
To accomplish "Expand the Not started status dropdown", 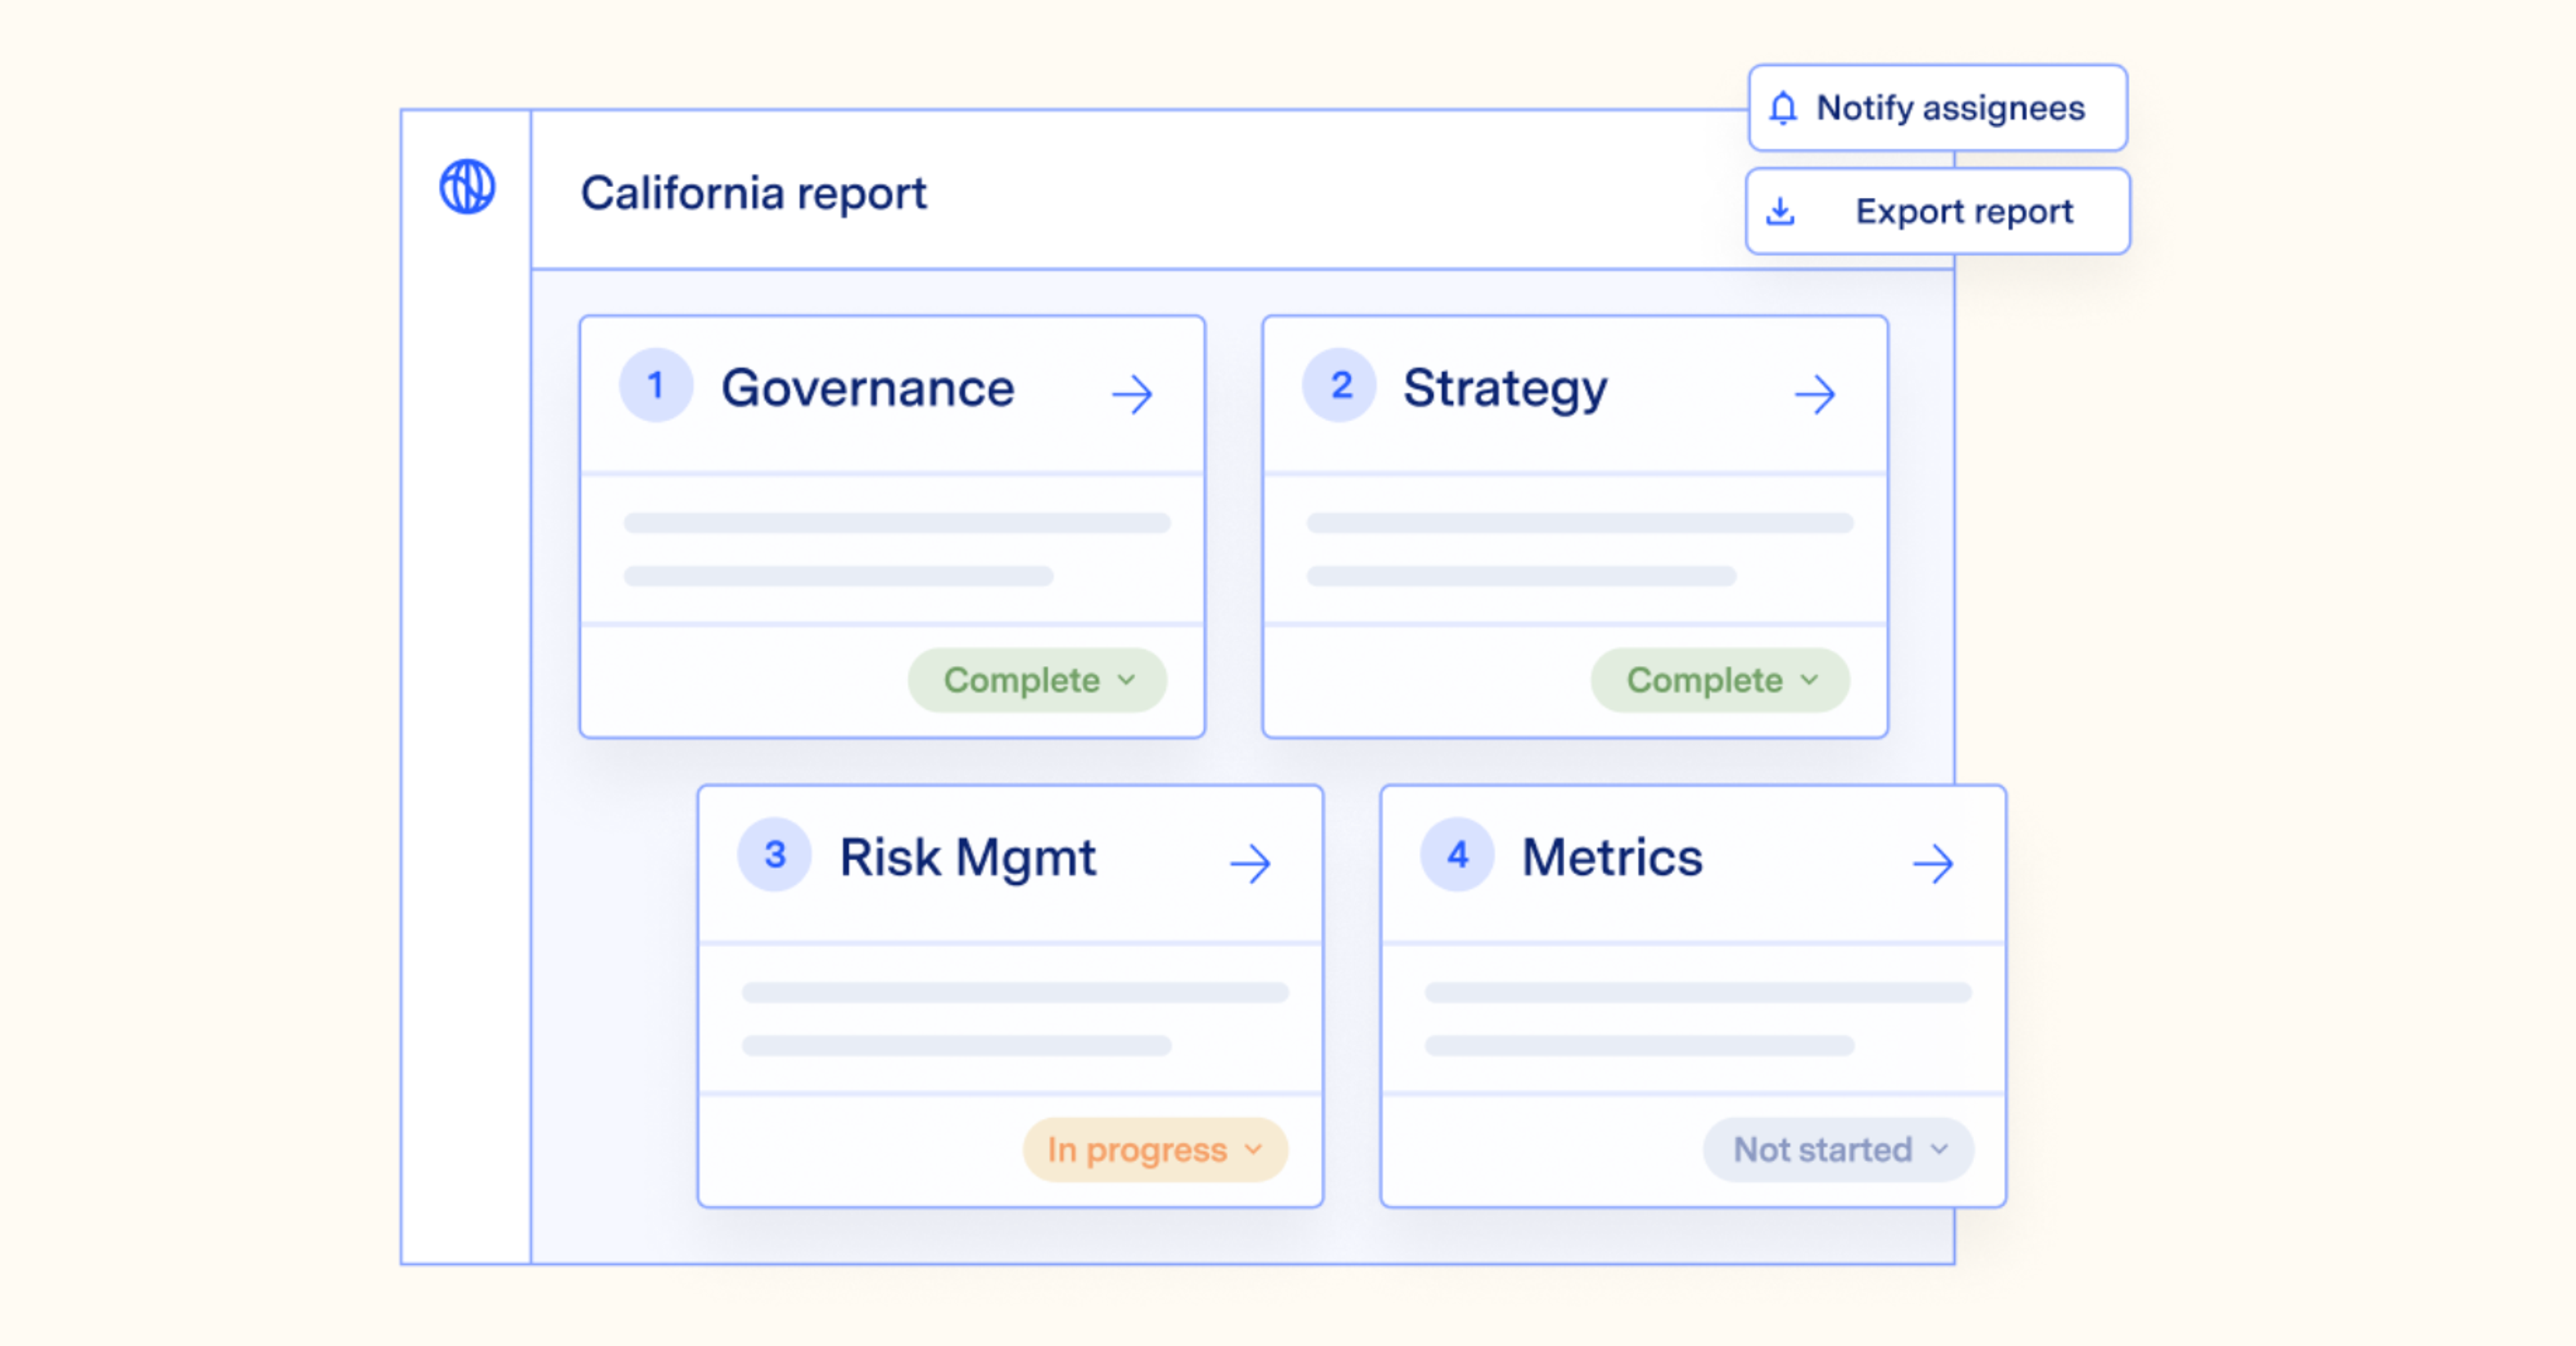I will point(1838,1150).
